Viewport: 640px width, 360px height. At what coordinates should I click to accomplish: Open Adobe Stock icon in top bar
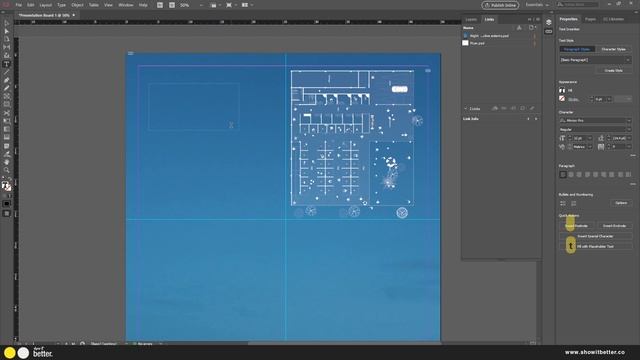(172, 5)
